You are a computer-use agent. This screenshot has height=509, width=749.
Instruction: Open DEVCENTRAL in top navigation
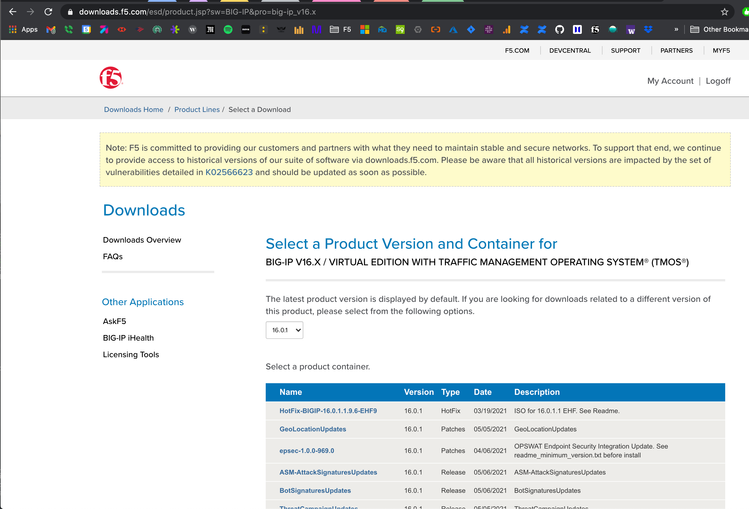[x=570, y=50]
